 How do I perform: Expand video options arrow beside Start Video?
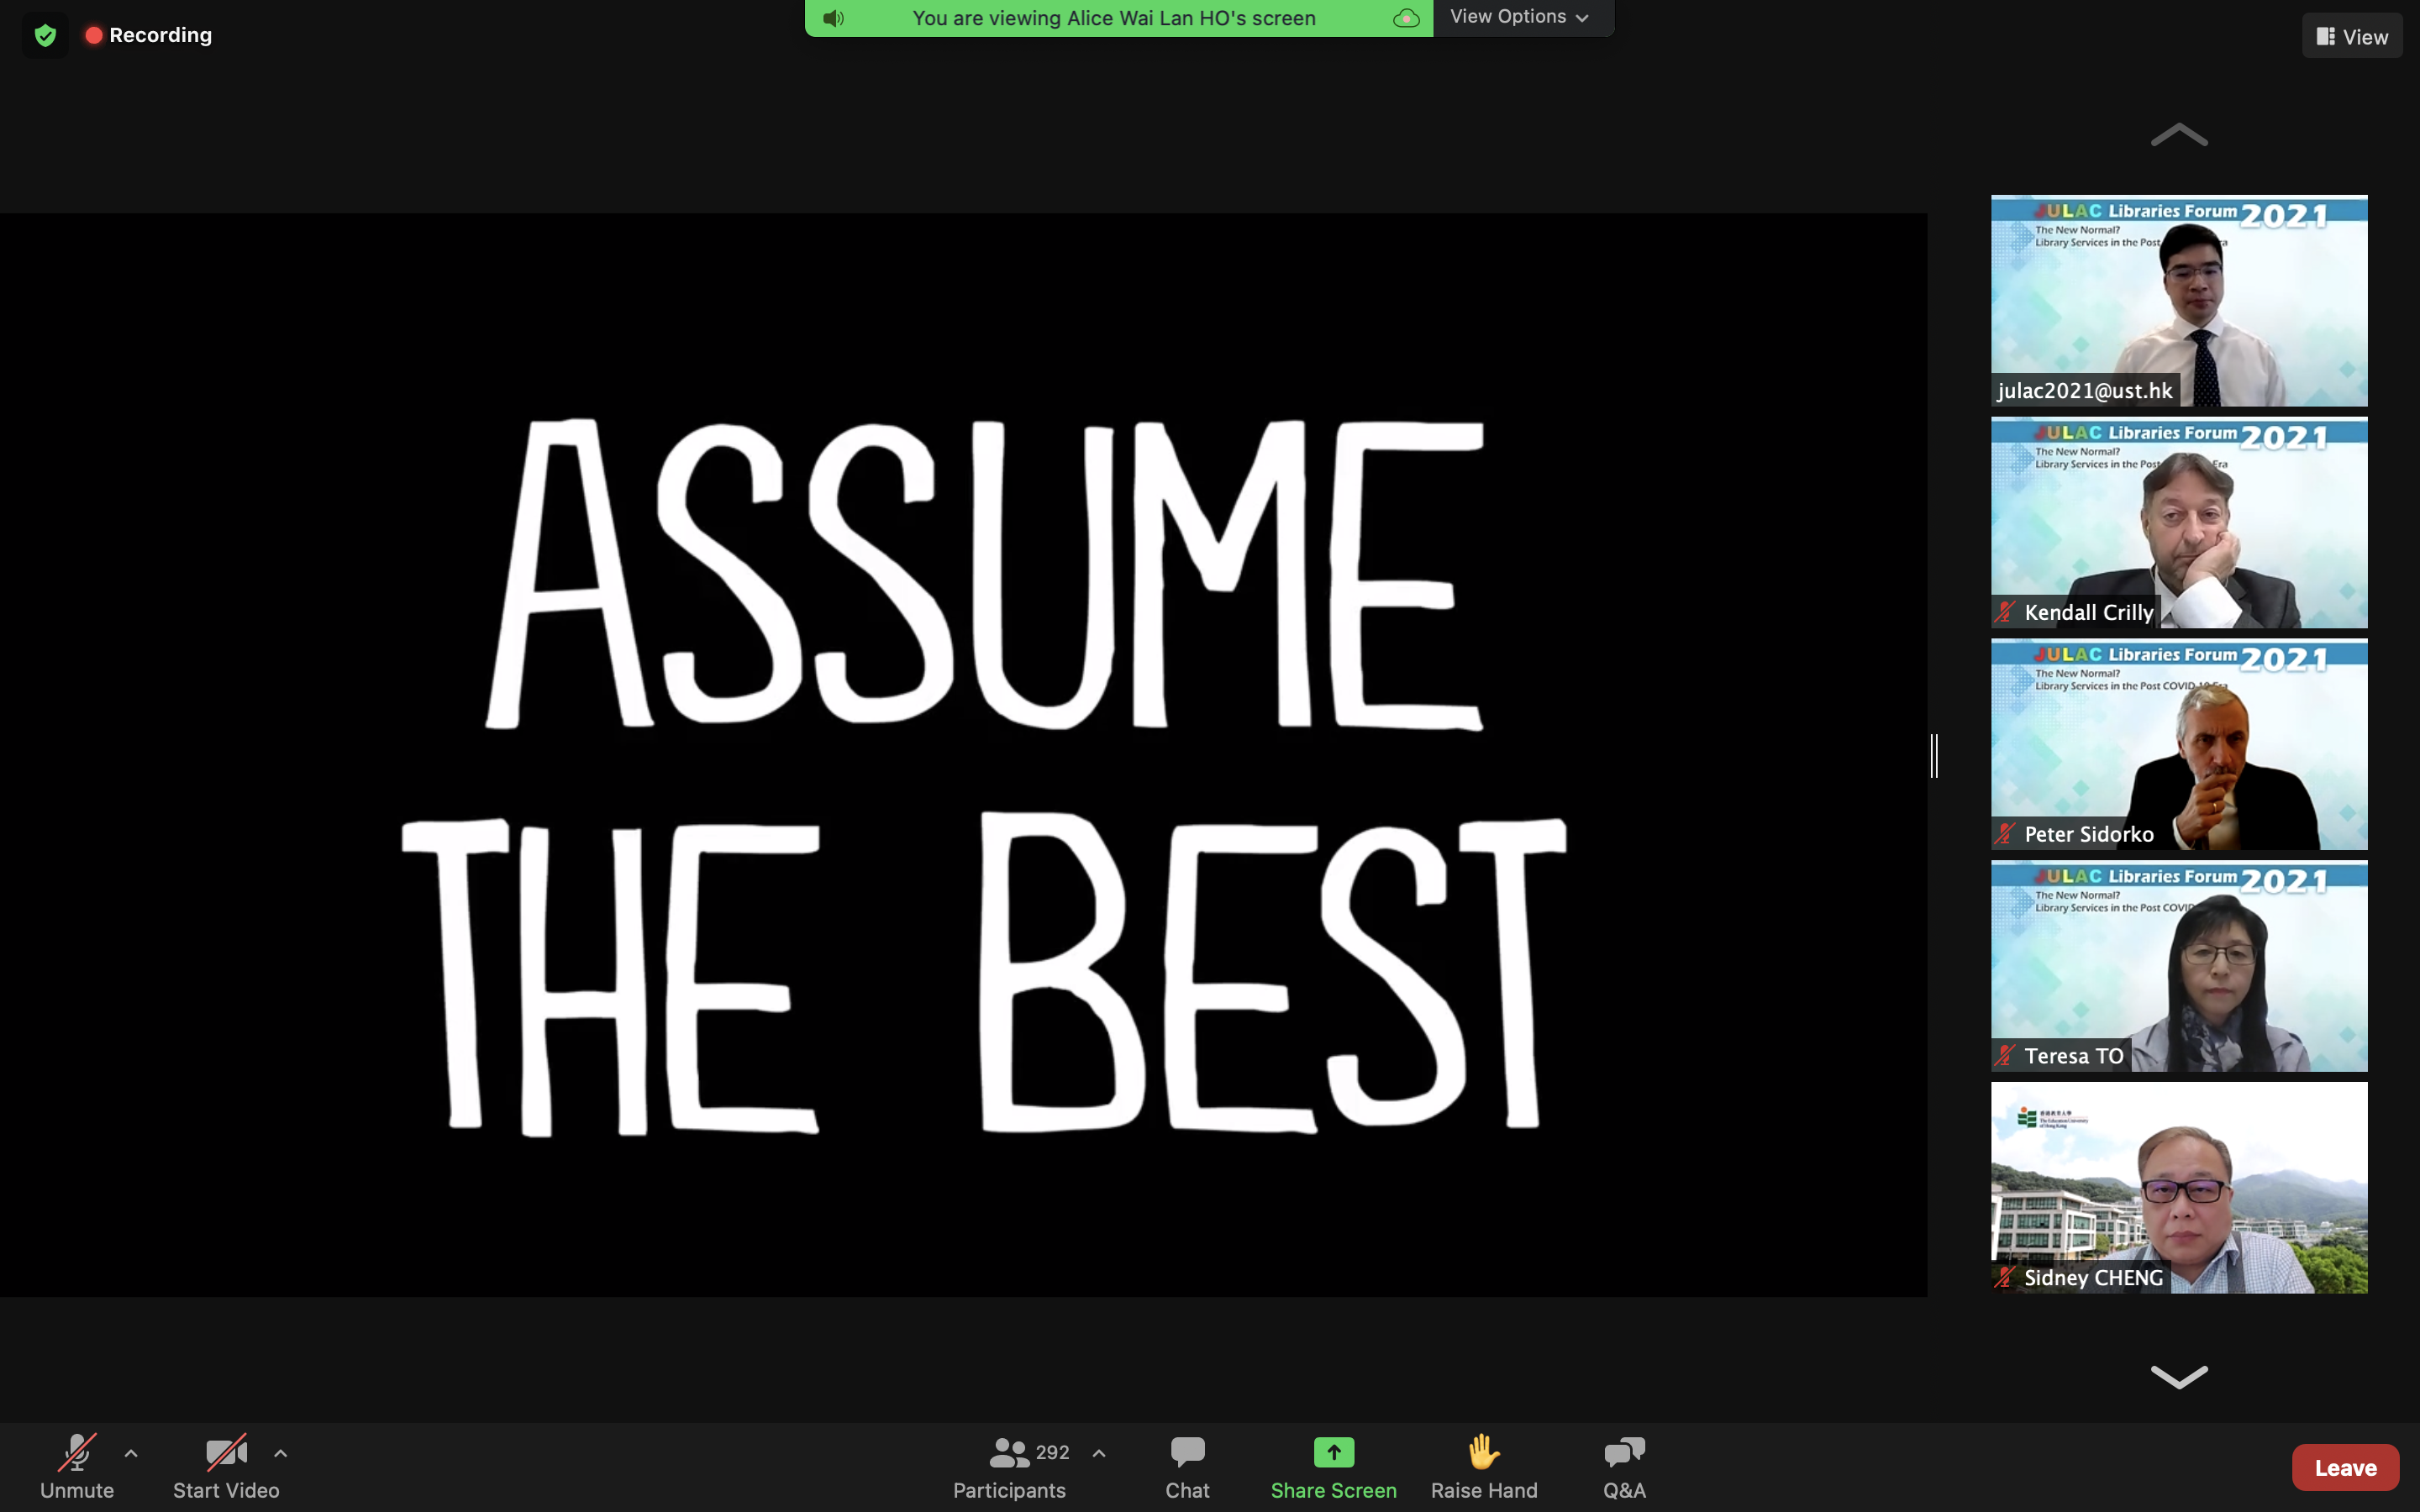pyautogui.click(x=281, y=1453)
